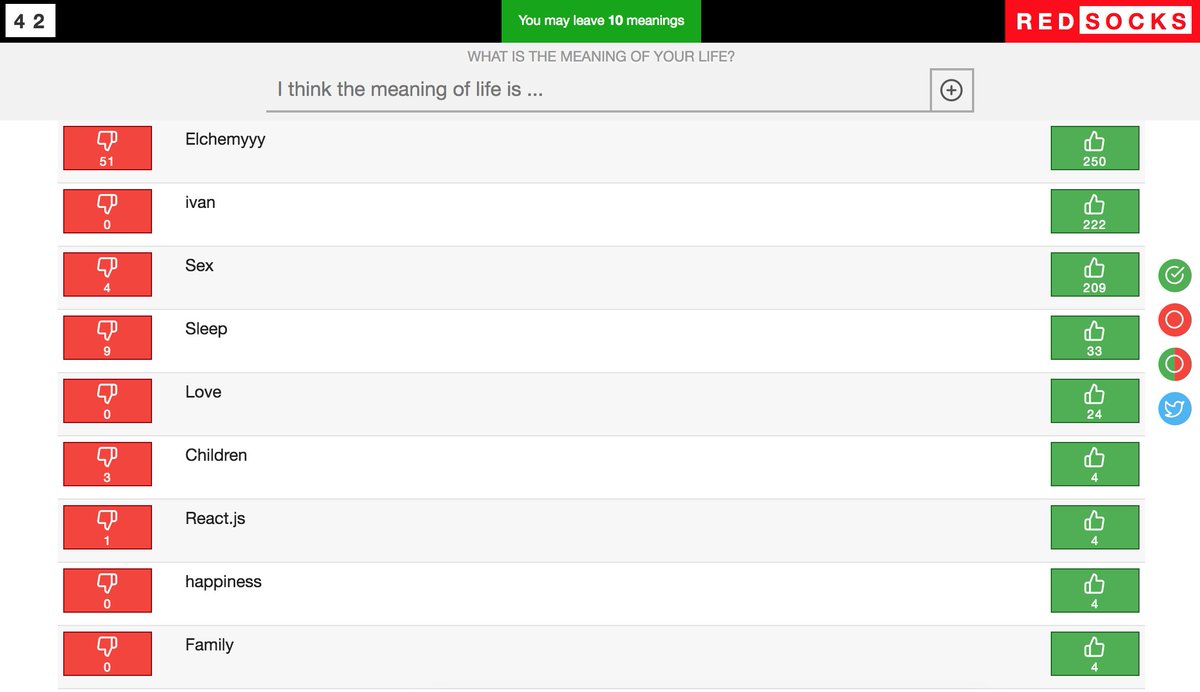Like the Children meaning
Viewport: 1200px width, 692px height.
pos(1094,464)
